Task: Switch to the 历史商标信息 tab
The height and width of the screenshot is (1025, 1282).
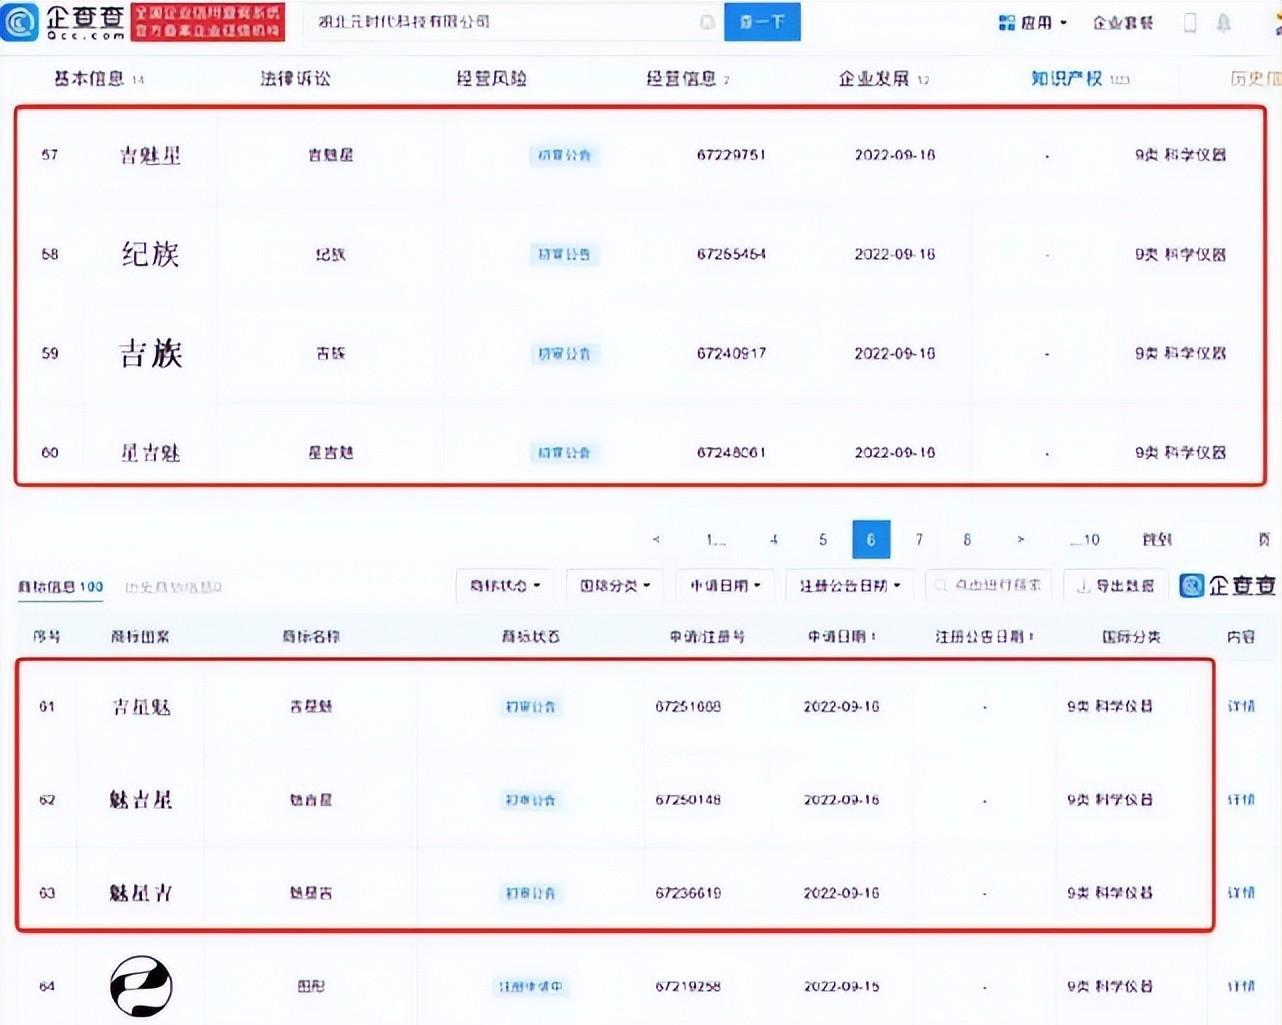Action: click(x=172, y=587)
